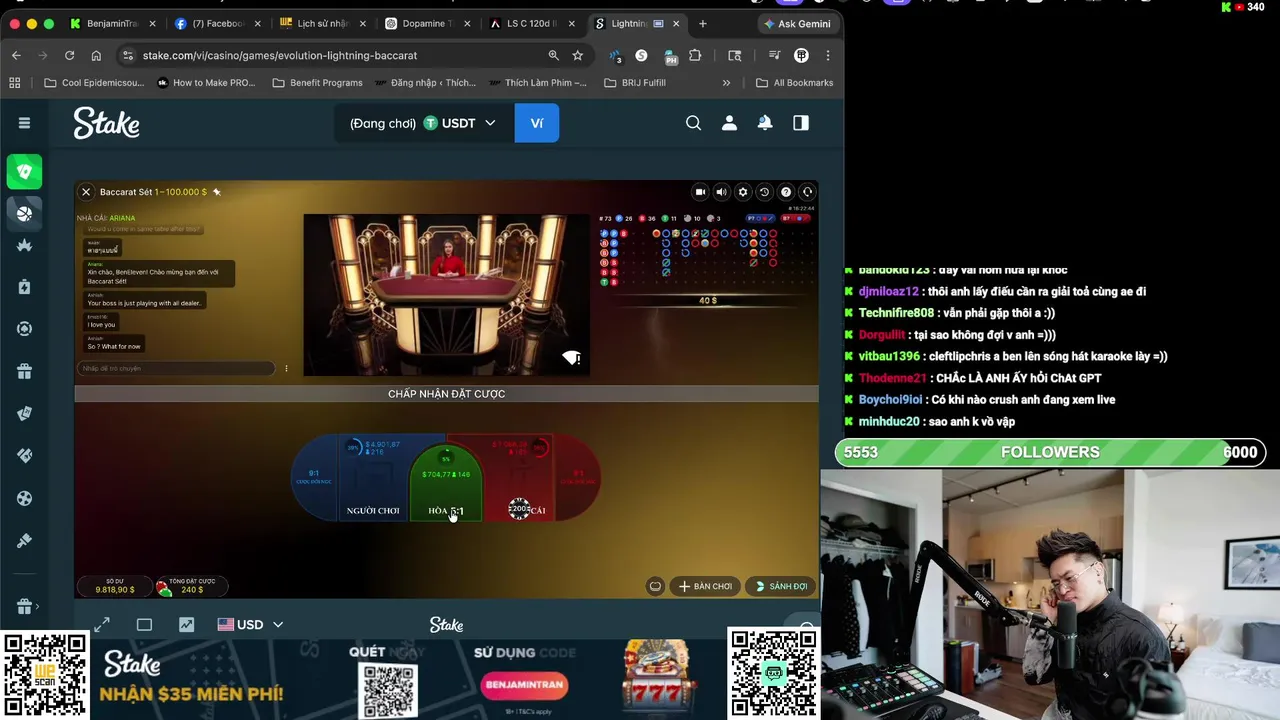Open the BRIJ Fulfill bookmark folder
The height and width of the screenshot is (720, 1280).
[635, 83]
